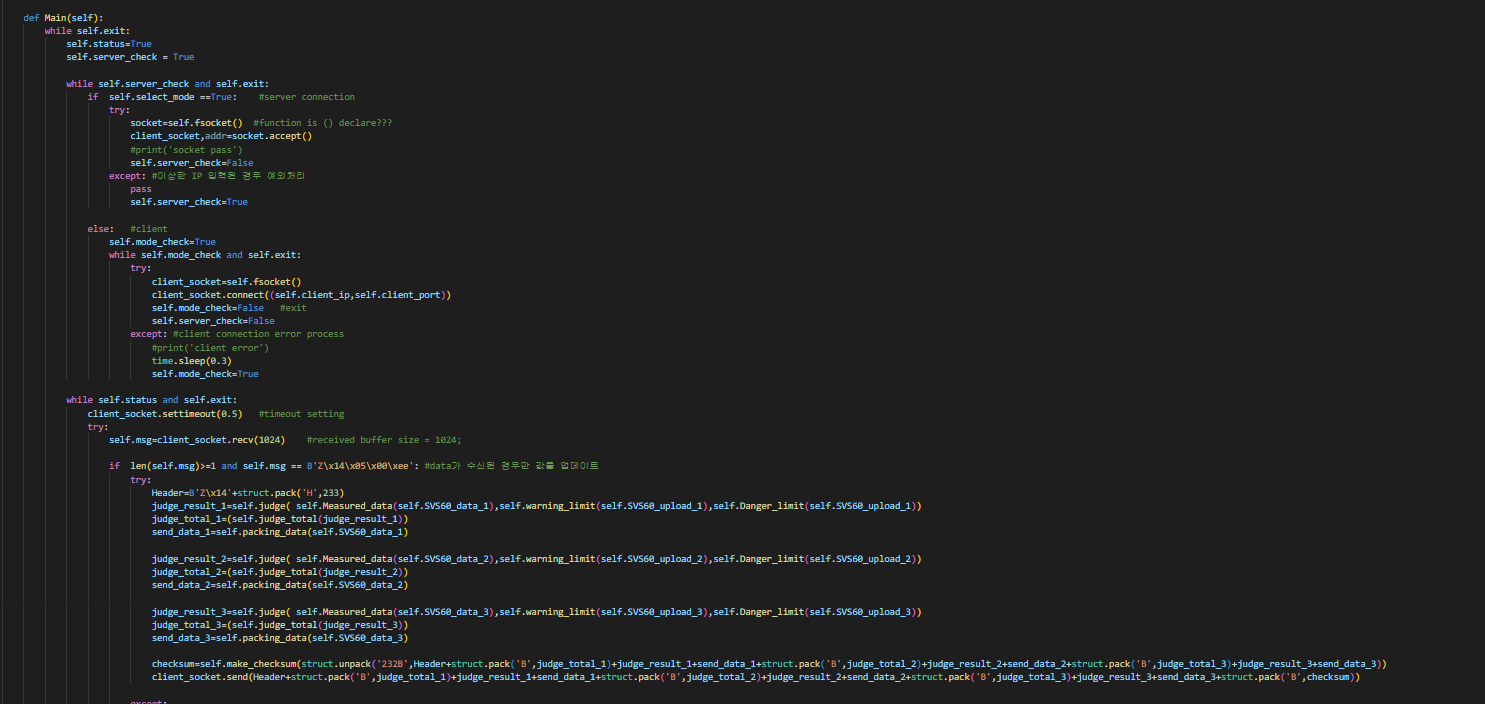Click the commented #print('socket pass') line

186,149
